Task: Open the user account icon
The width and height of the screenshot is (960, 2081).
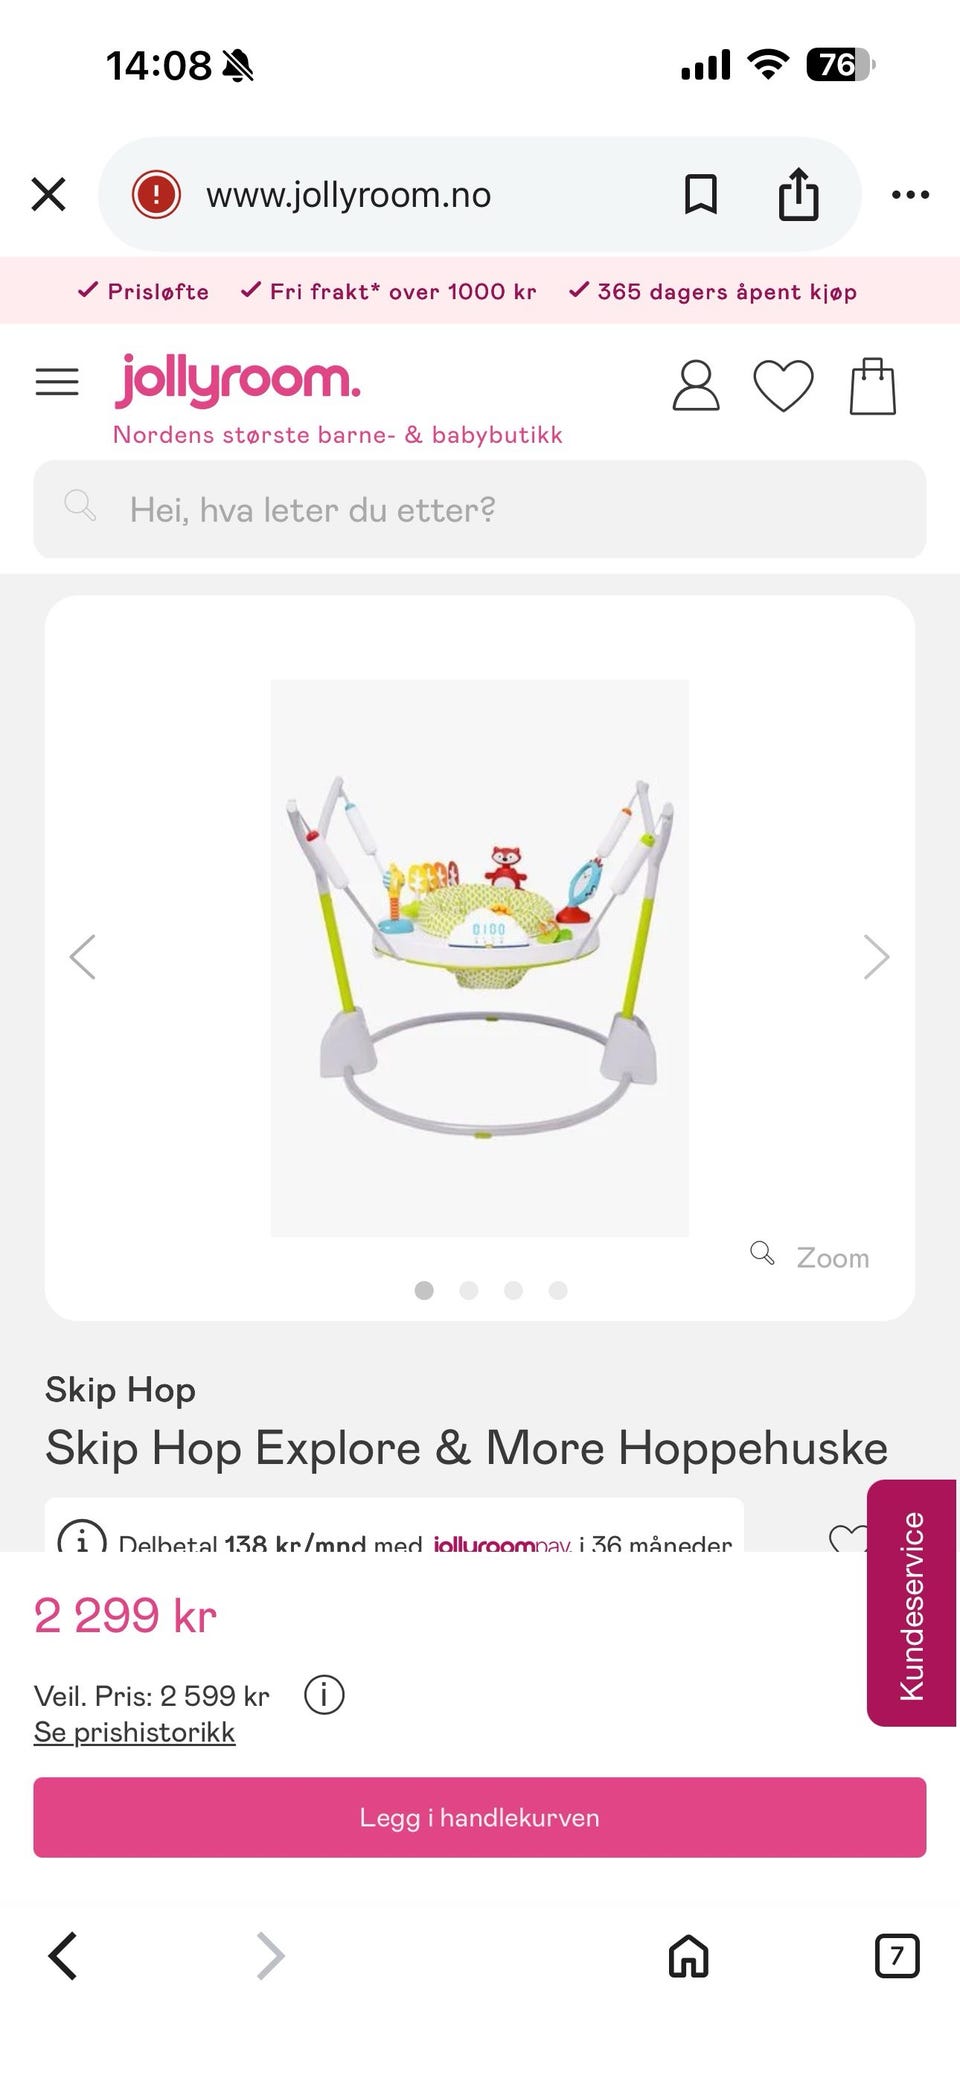Action: [696, 386]
